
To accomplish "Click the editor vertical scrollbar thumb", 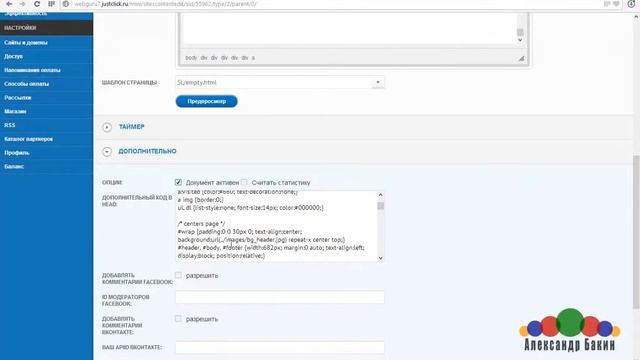I will [x=520, y=32].
